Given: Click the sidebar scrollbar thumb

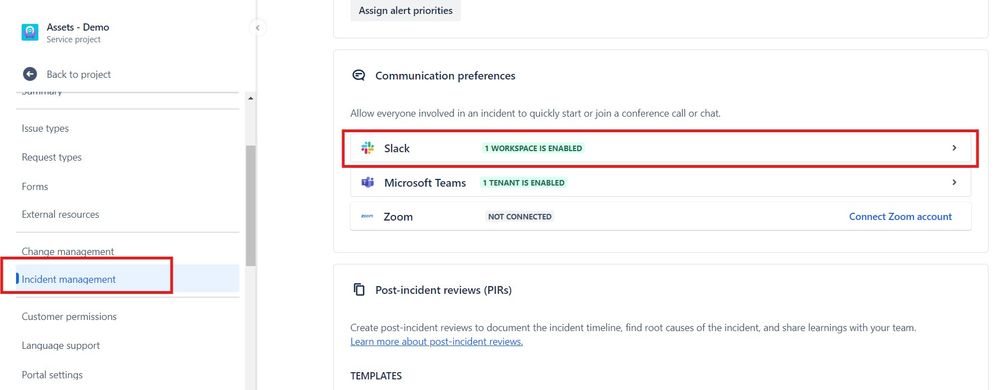Looking at the screenshot, I should [x=250, y=205].
